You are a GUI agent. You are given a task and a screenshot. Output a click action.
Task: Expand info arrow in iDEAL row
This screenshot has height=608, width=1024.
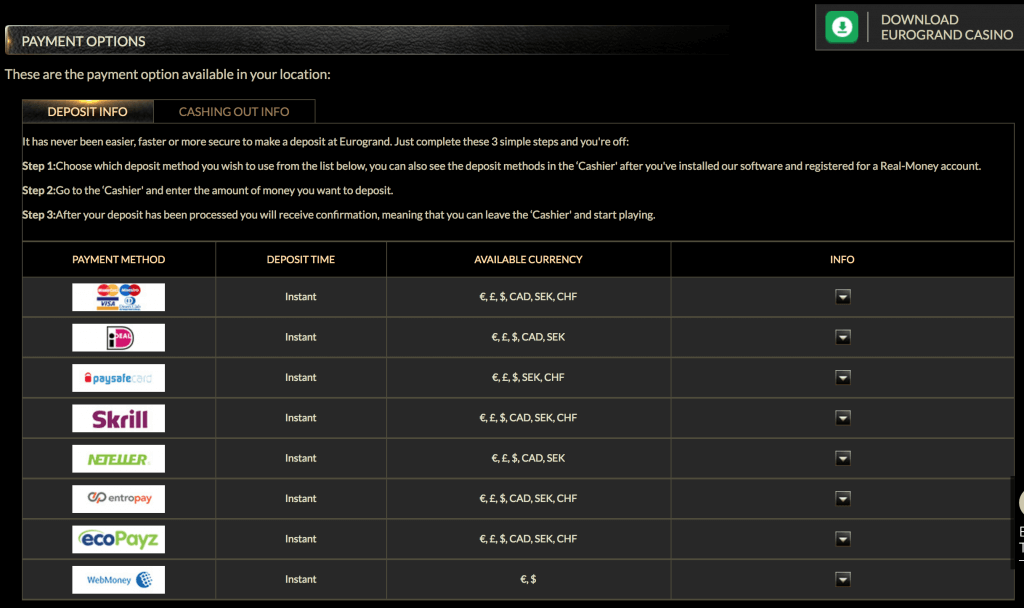(x=842, y=337)
